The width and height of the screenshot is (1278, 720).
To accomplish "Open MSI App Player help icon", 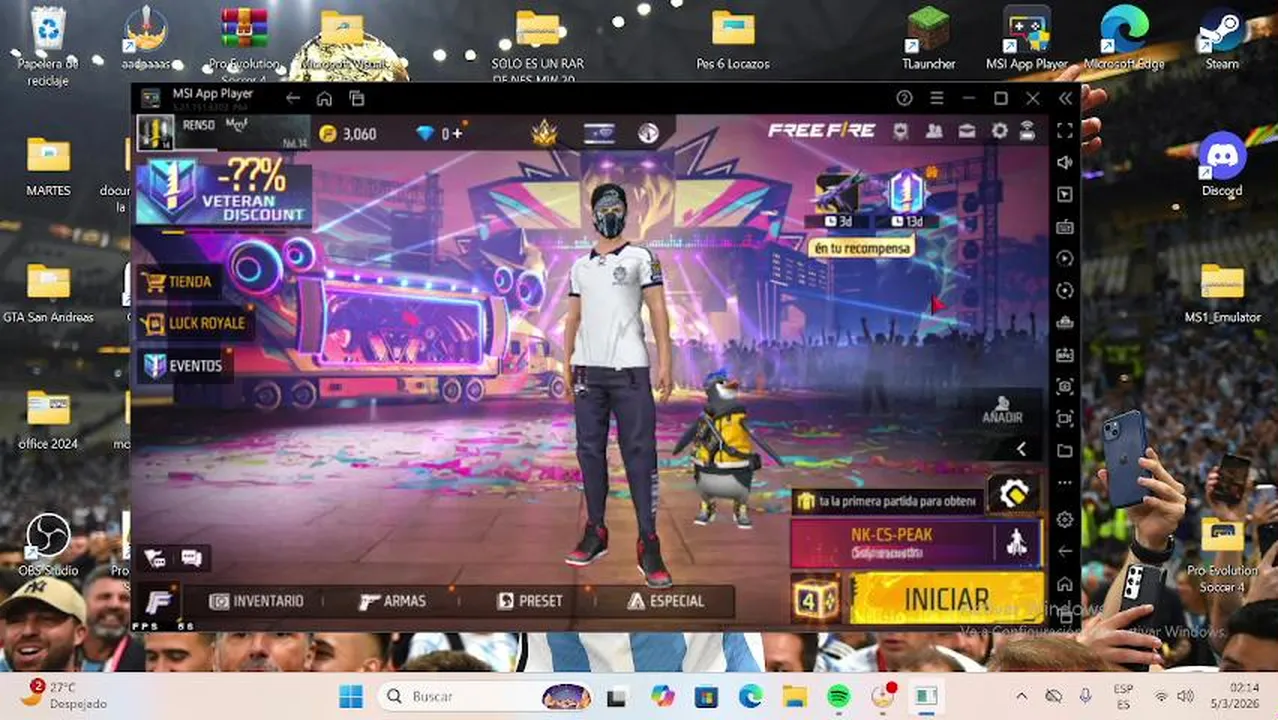I will 904,98.
